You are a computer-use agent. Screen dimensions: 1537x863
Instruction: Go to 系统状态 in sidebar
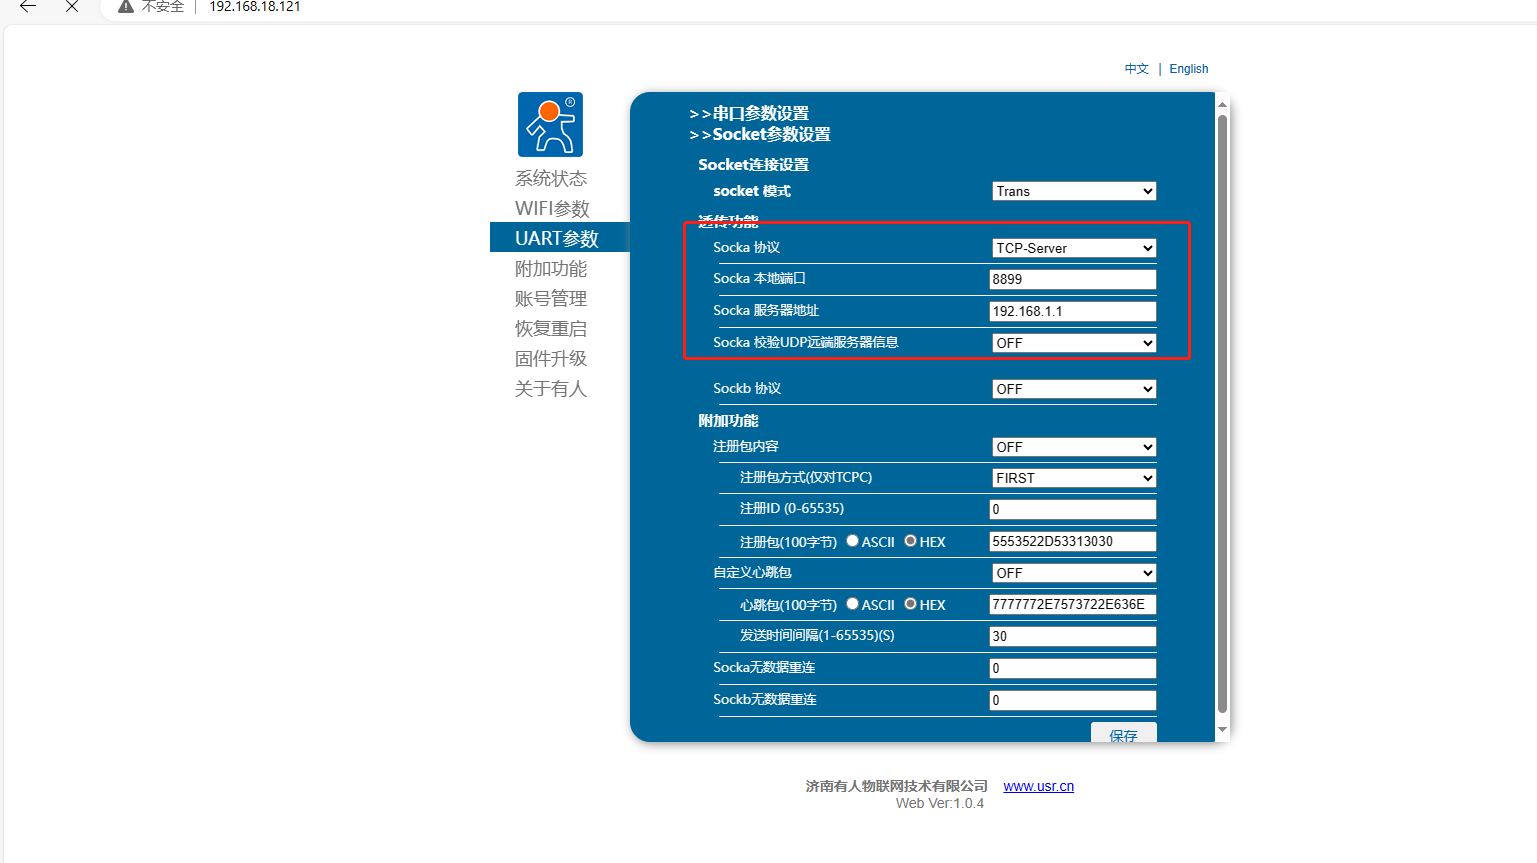pyautogui.click(x=551, y=178)
